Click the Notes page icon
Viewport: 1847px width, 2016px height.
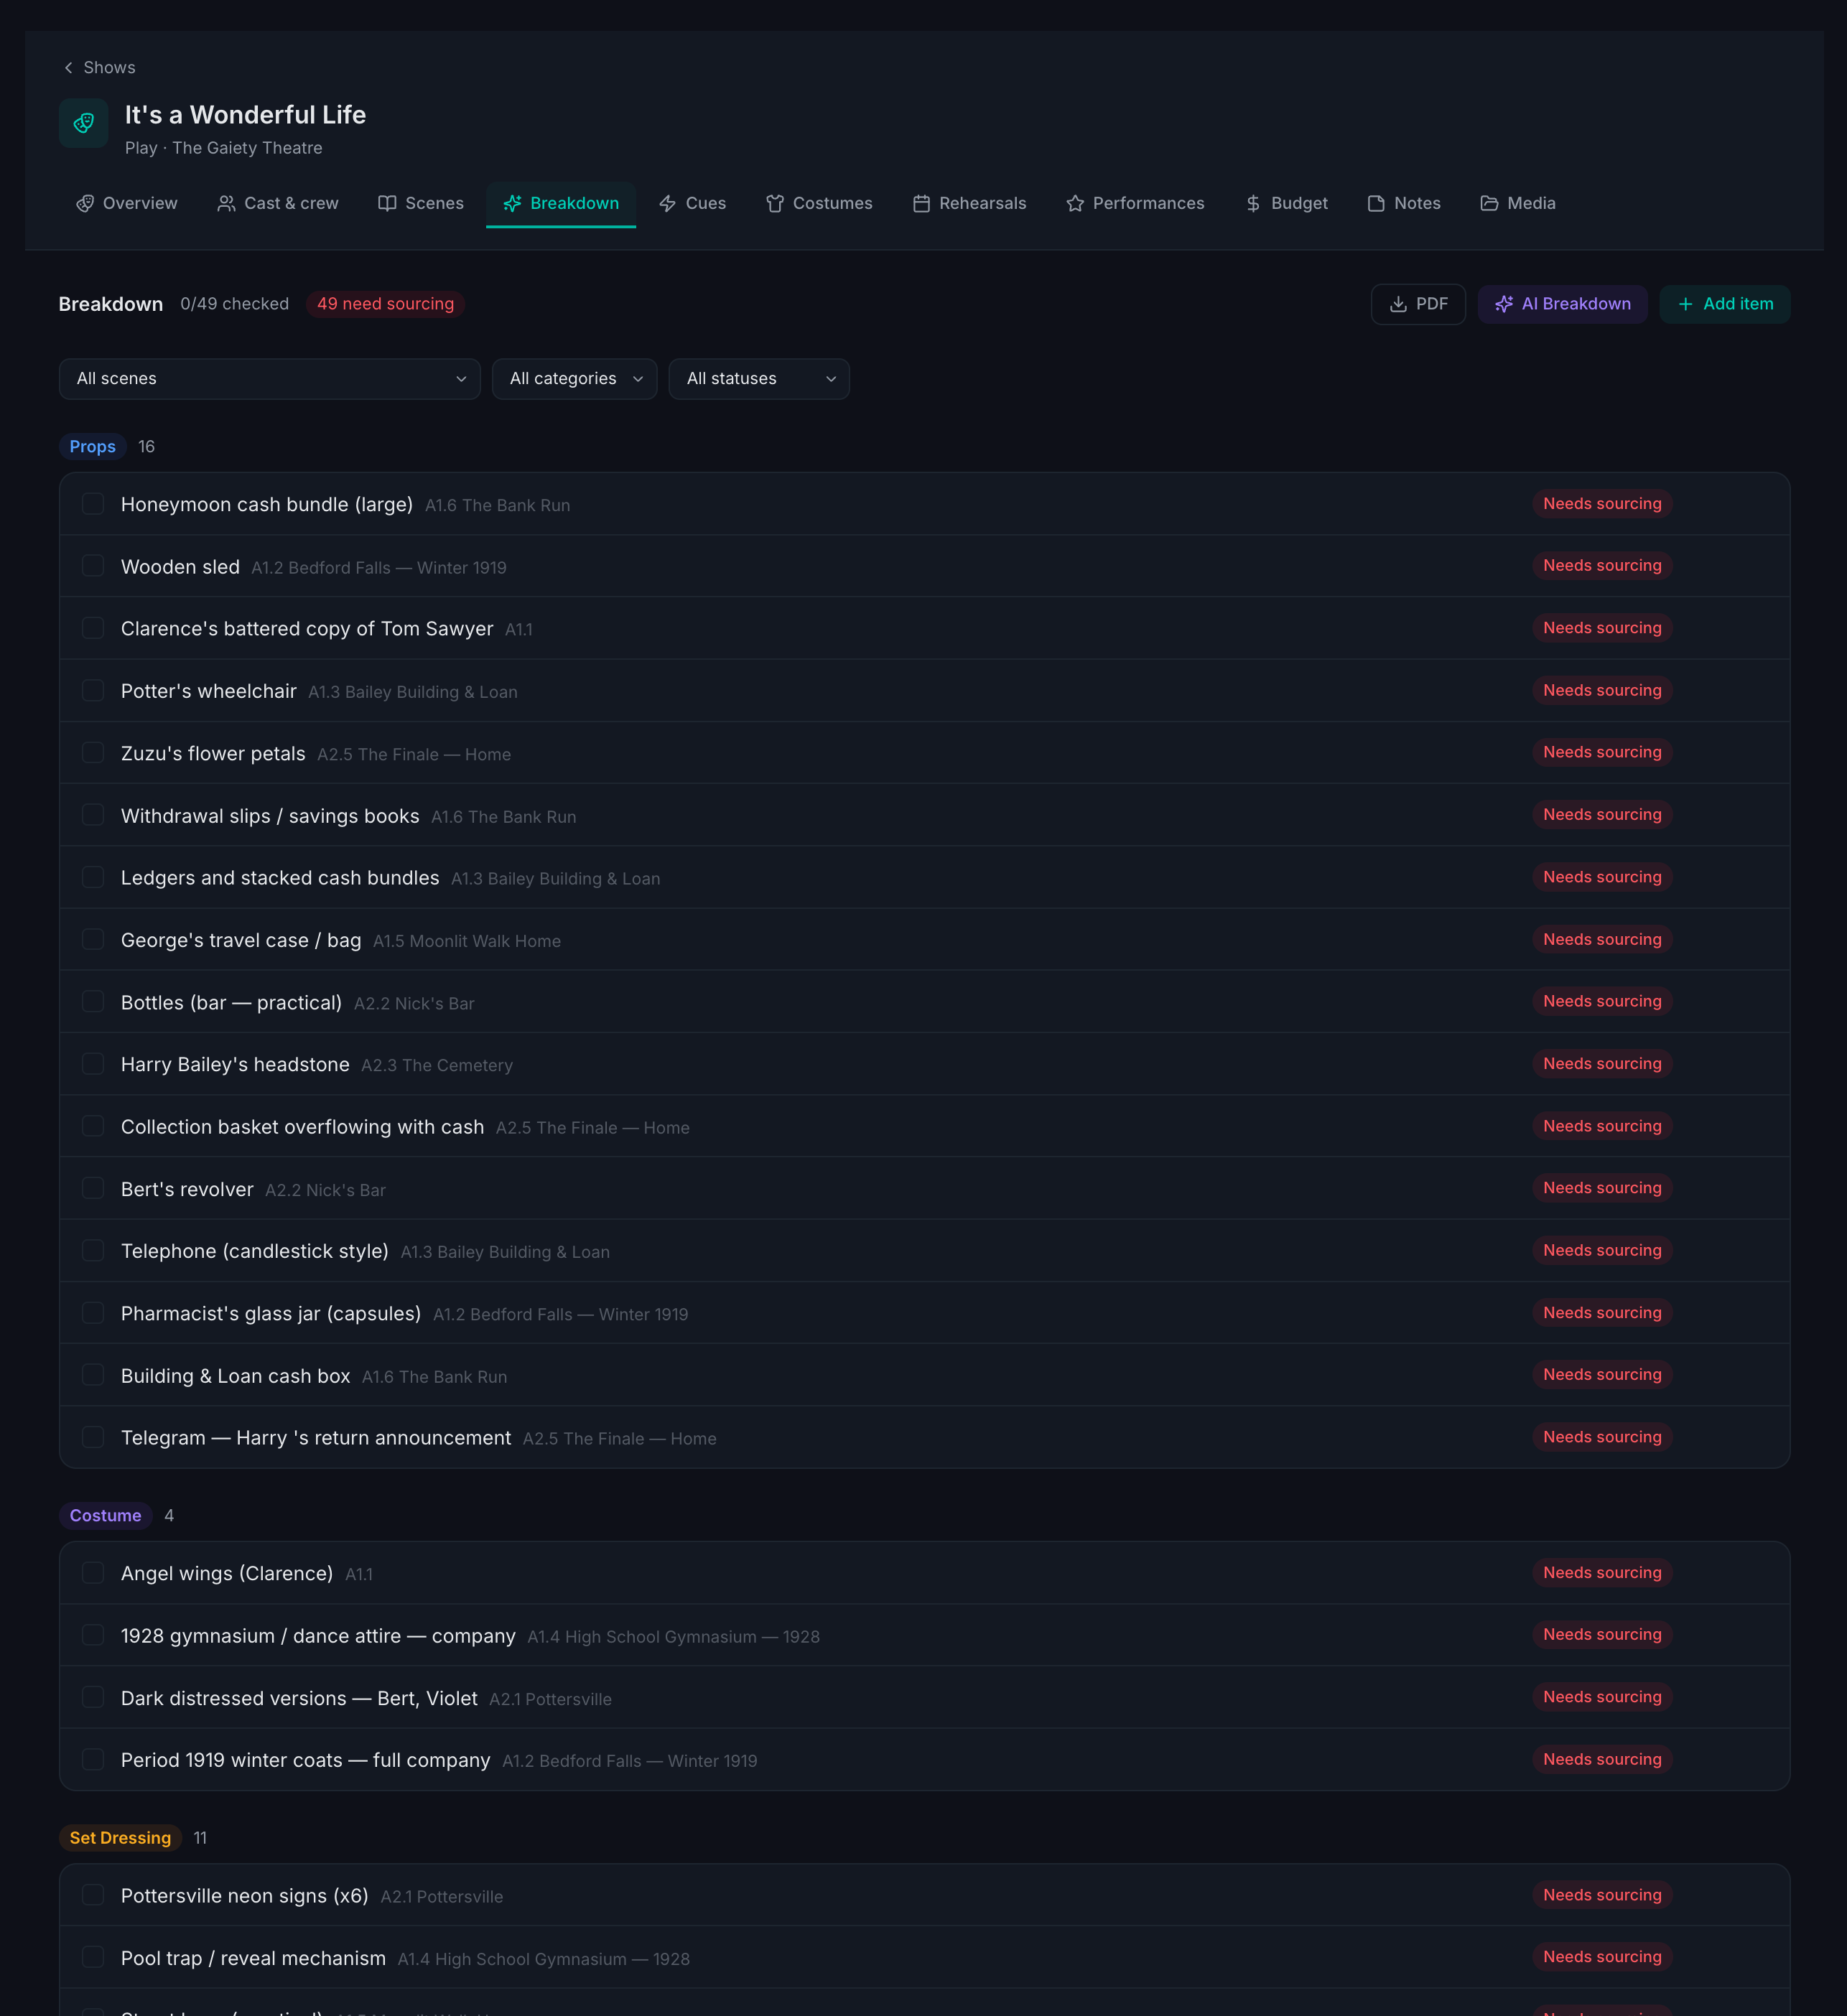coord(1376,203)
